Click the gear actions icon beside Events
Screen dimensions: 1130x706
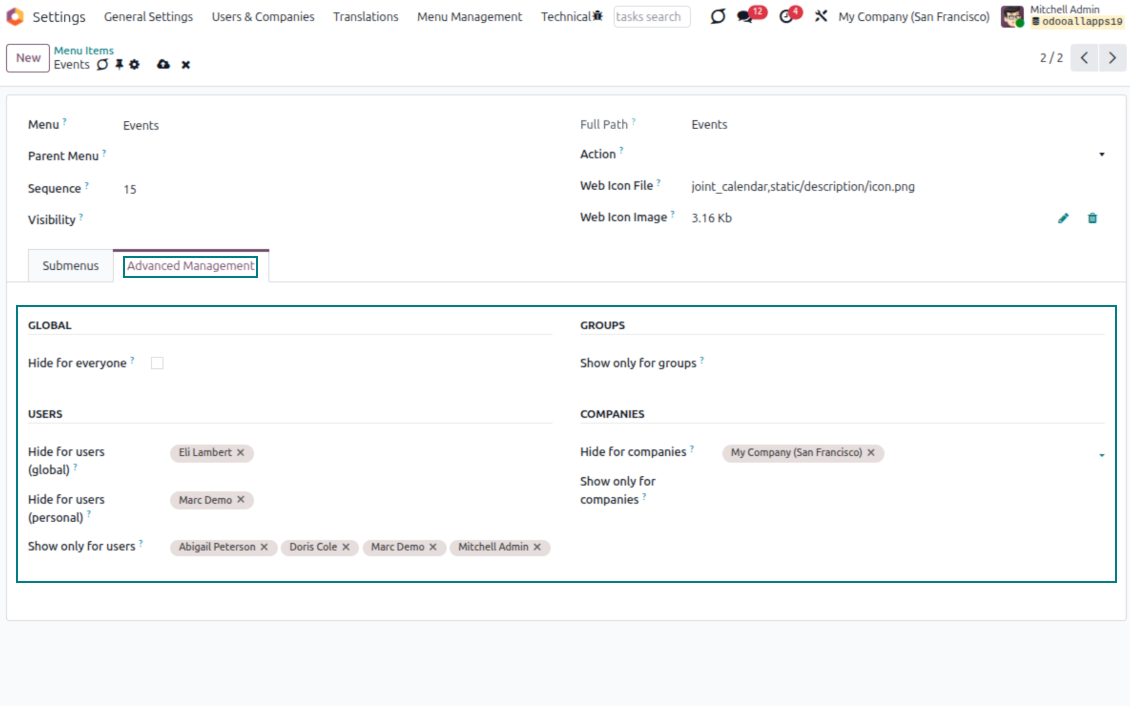click(x=135, y=65)
